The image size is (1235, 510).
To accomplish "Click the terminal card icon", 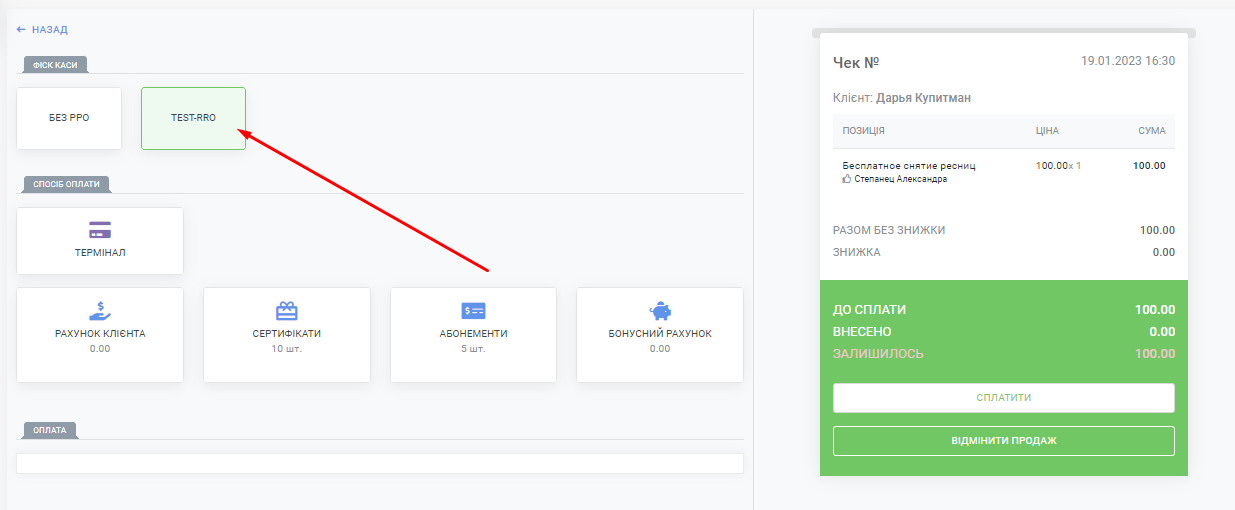I will point(100,230).
